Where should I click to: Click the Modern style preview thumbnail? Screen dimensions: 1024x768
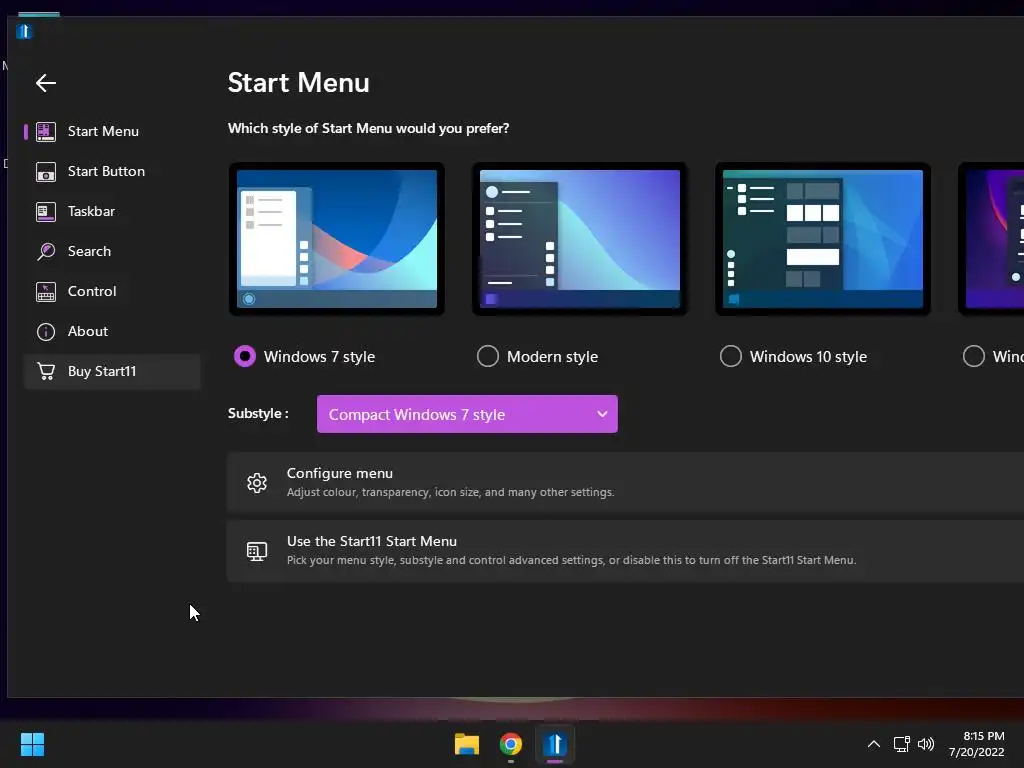pos(580,239)
